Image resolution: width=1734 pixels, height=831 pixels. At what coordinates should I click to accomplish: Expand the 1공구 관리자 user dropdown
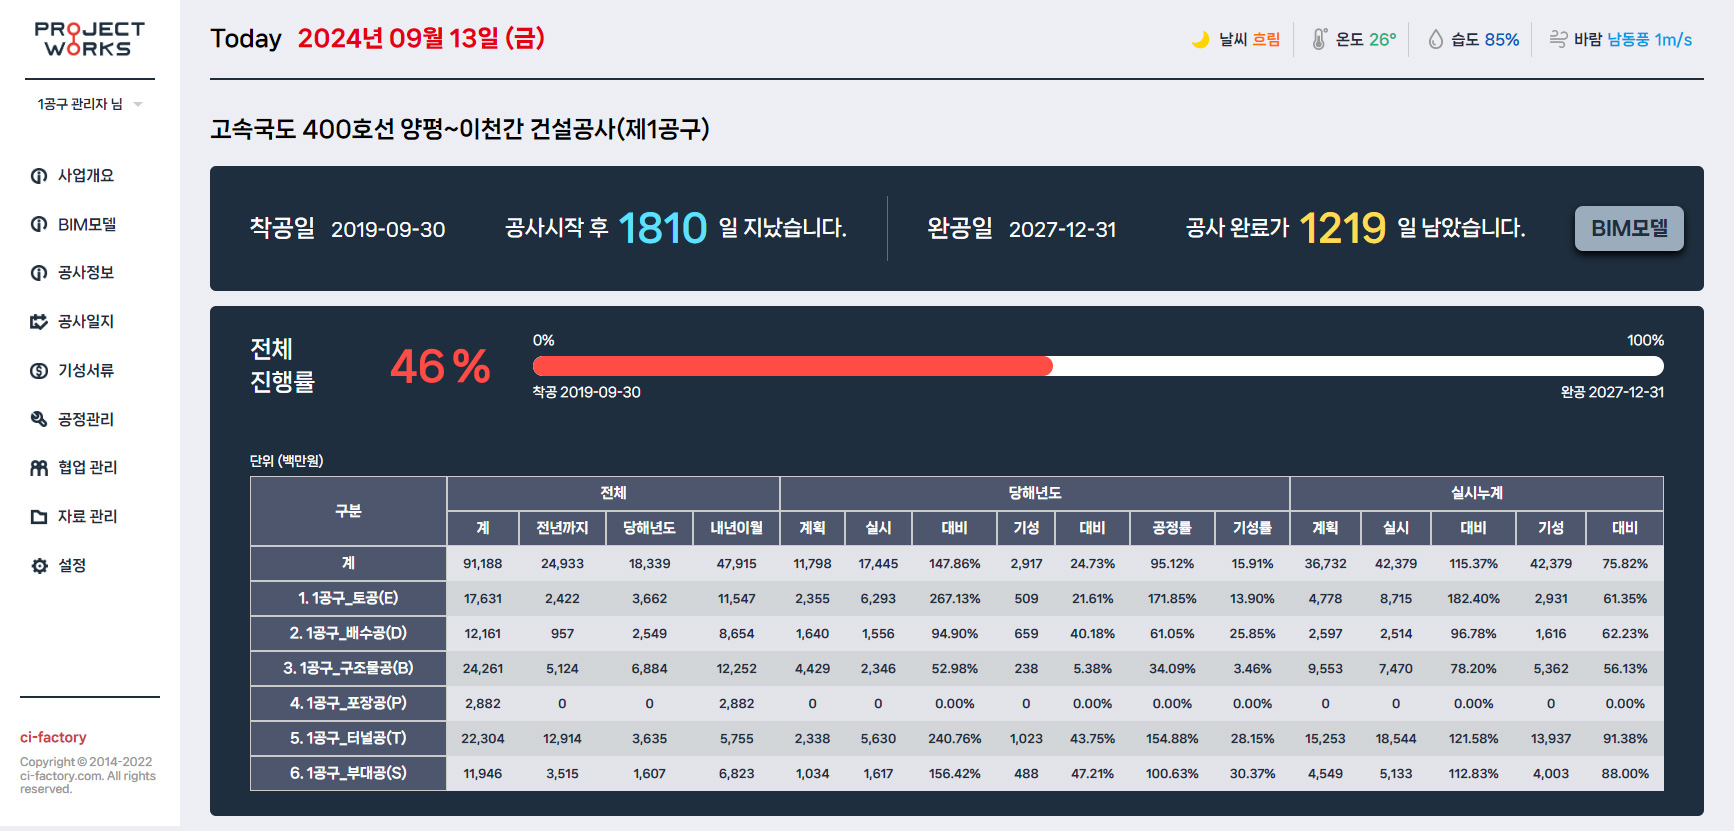pyautogui.click(x=138, y=105)
